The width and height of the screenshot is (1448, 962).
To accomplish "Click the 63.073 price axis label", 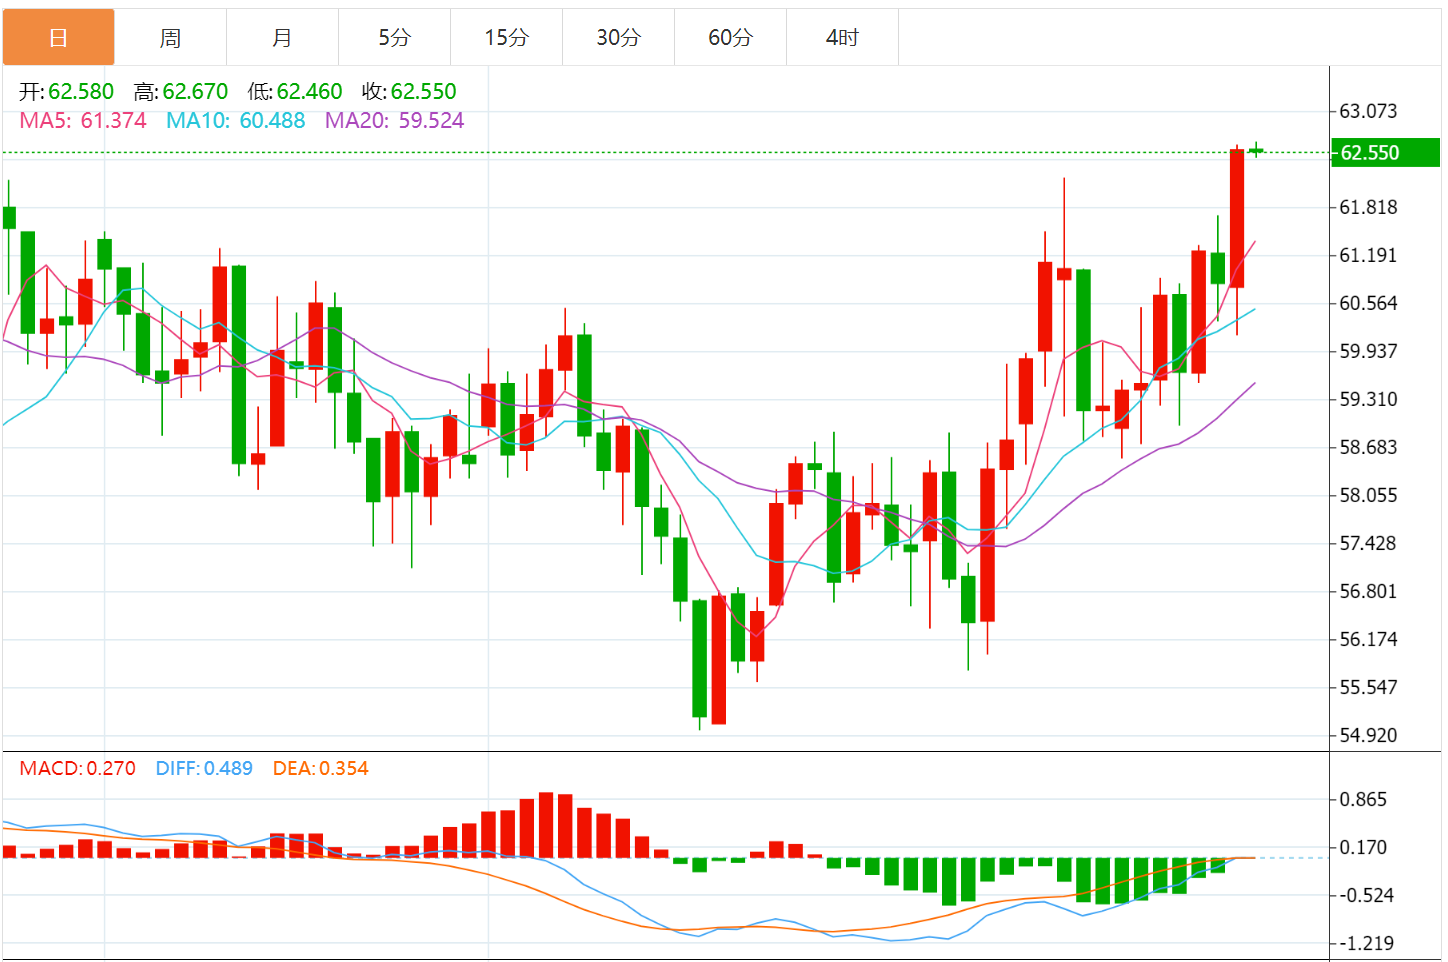I will pyautogui.click(x=1368, y=111).
